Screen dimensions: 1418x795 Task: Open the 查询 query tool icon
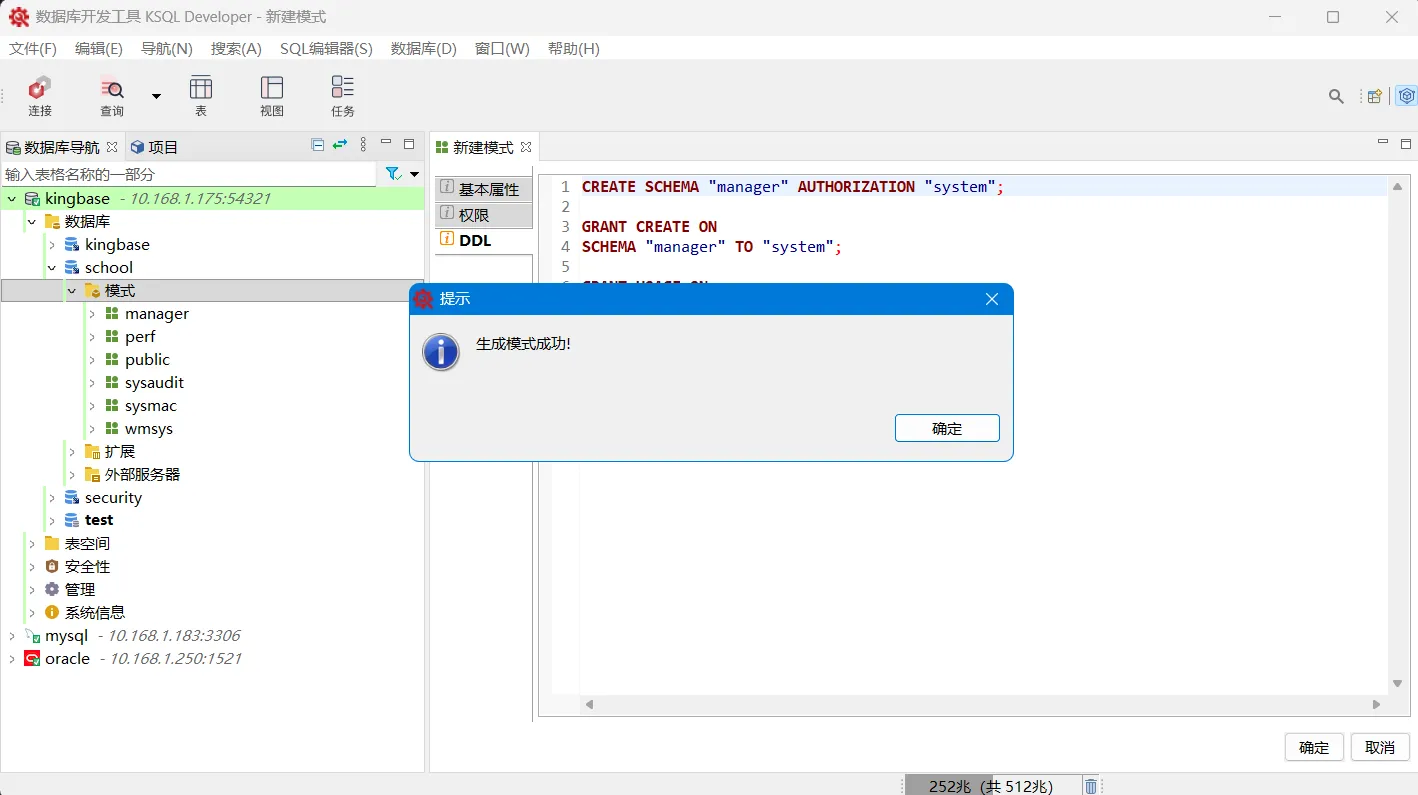(111, 96)
